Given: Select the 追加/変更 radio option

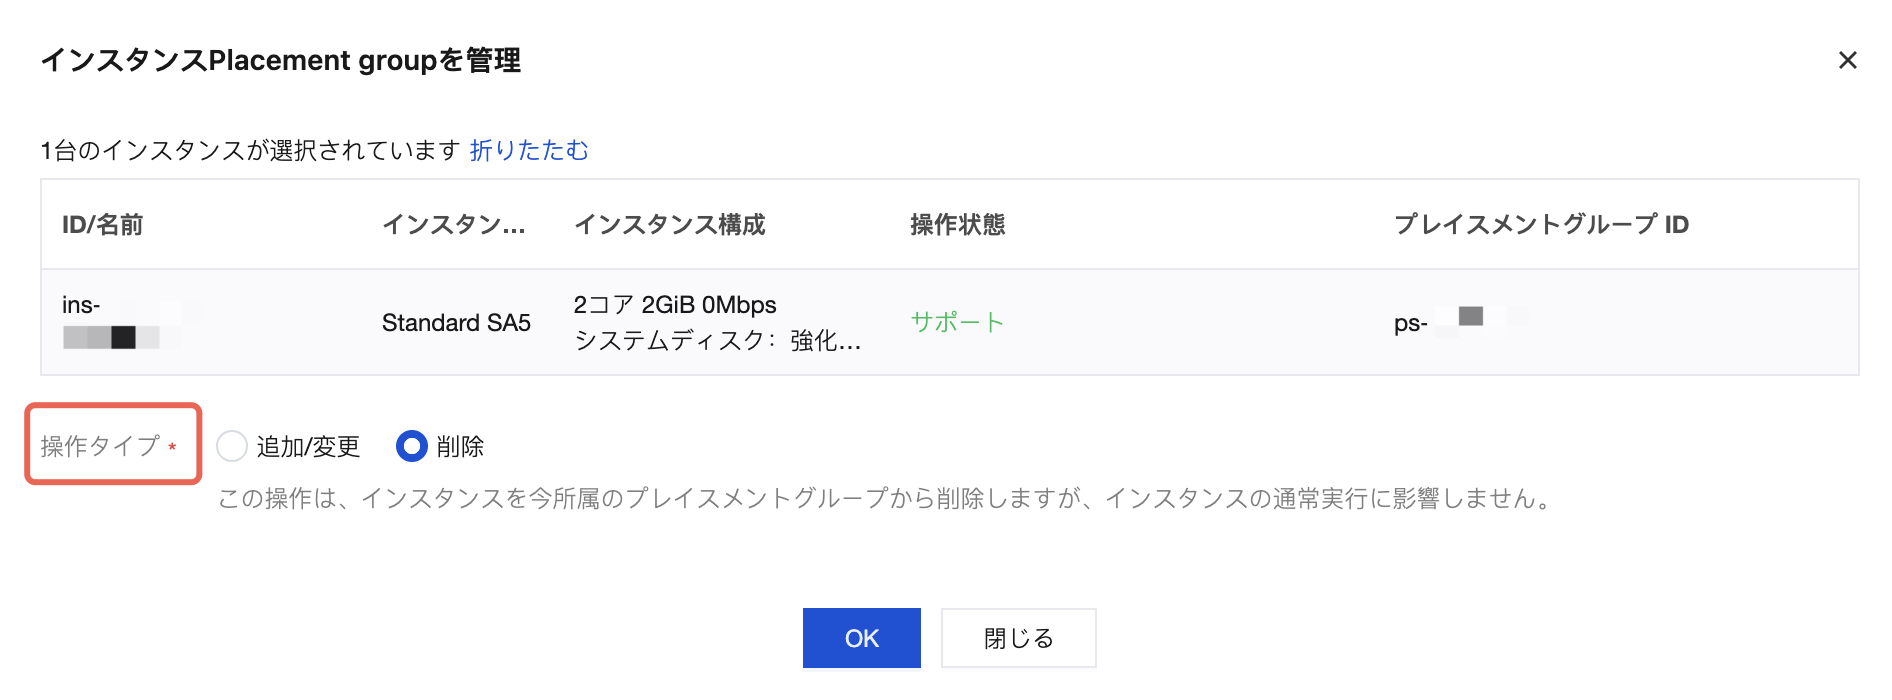Looking at the screenshot, I should 232,446.
